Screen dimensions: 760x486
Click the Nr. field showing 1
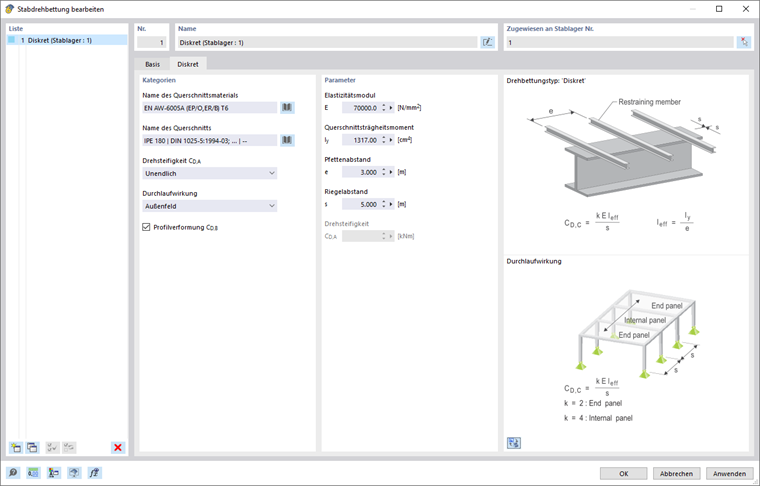151,43
